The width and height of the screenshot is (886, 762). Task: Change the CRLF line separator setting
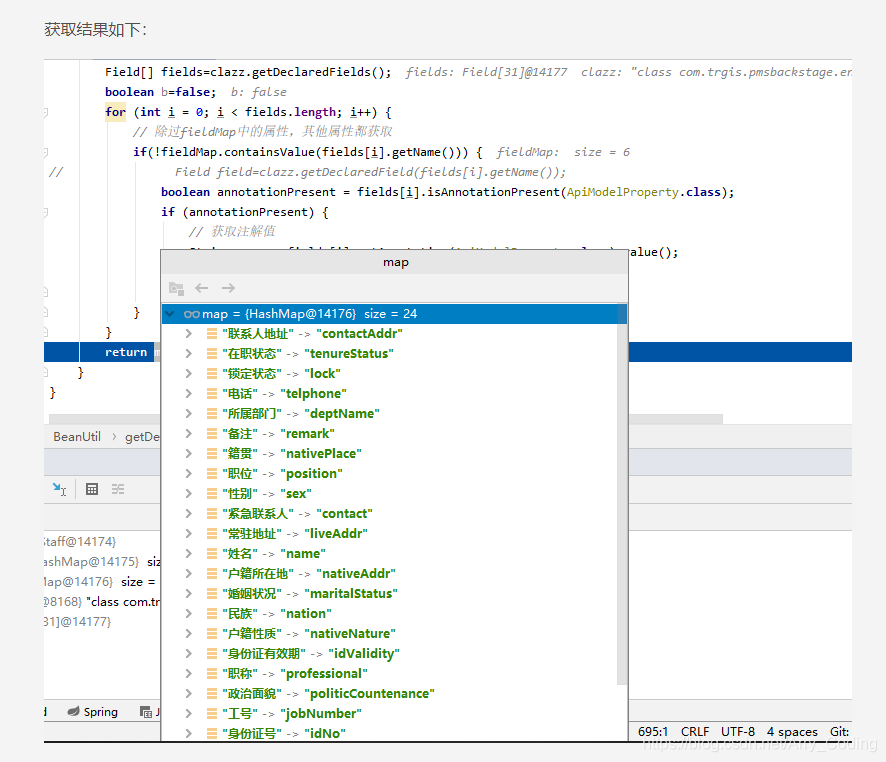(x=695, y=731)
